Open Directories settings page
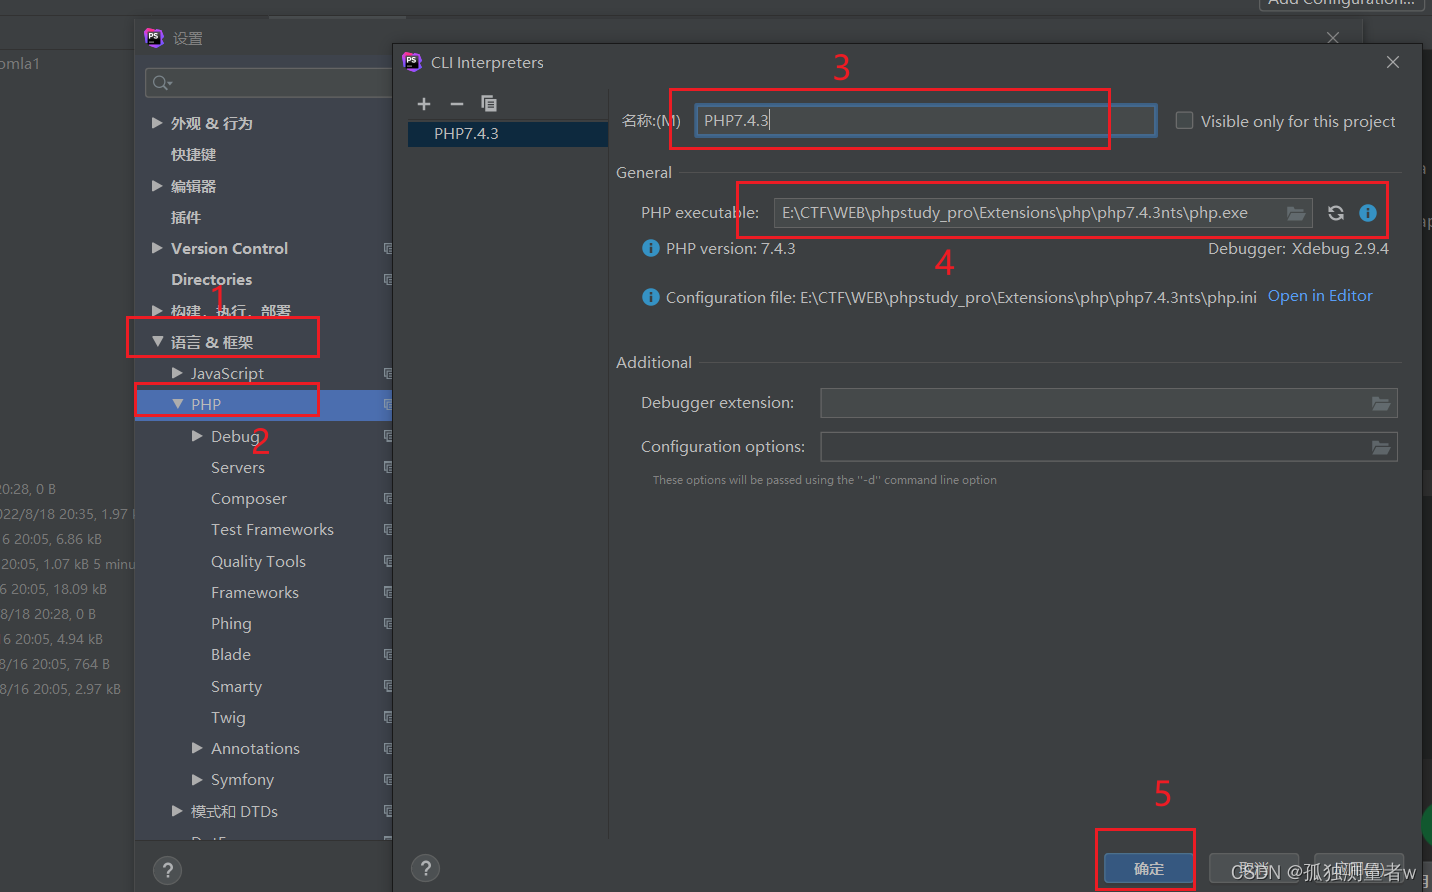The image size is (1432, 892). 211,279
